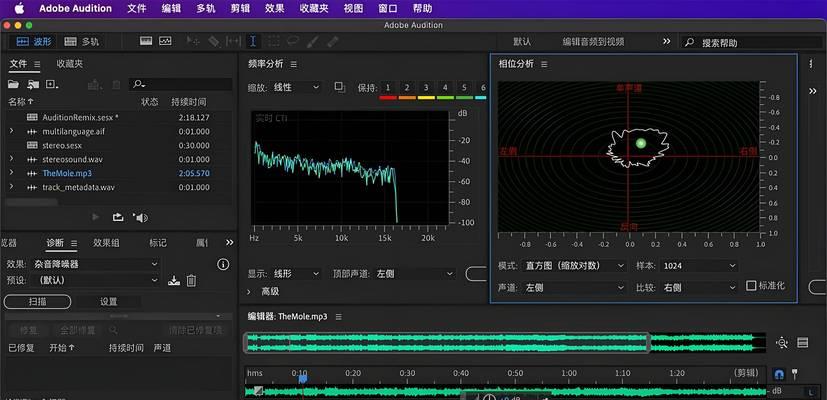Viewport: 827px width, 400px height.
Task: Click the 搜索帮助 search field
Action: click(751, 43)
